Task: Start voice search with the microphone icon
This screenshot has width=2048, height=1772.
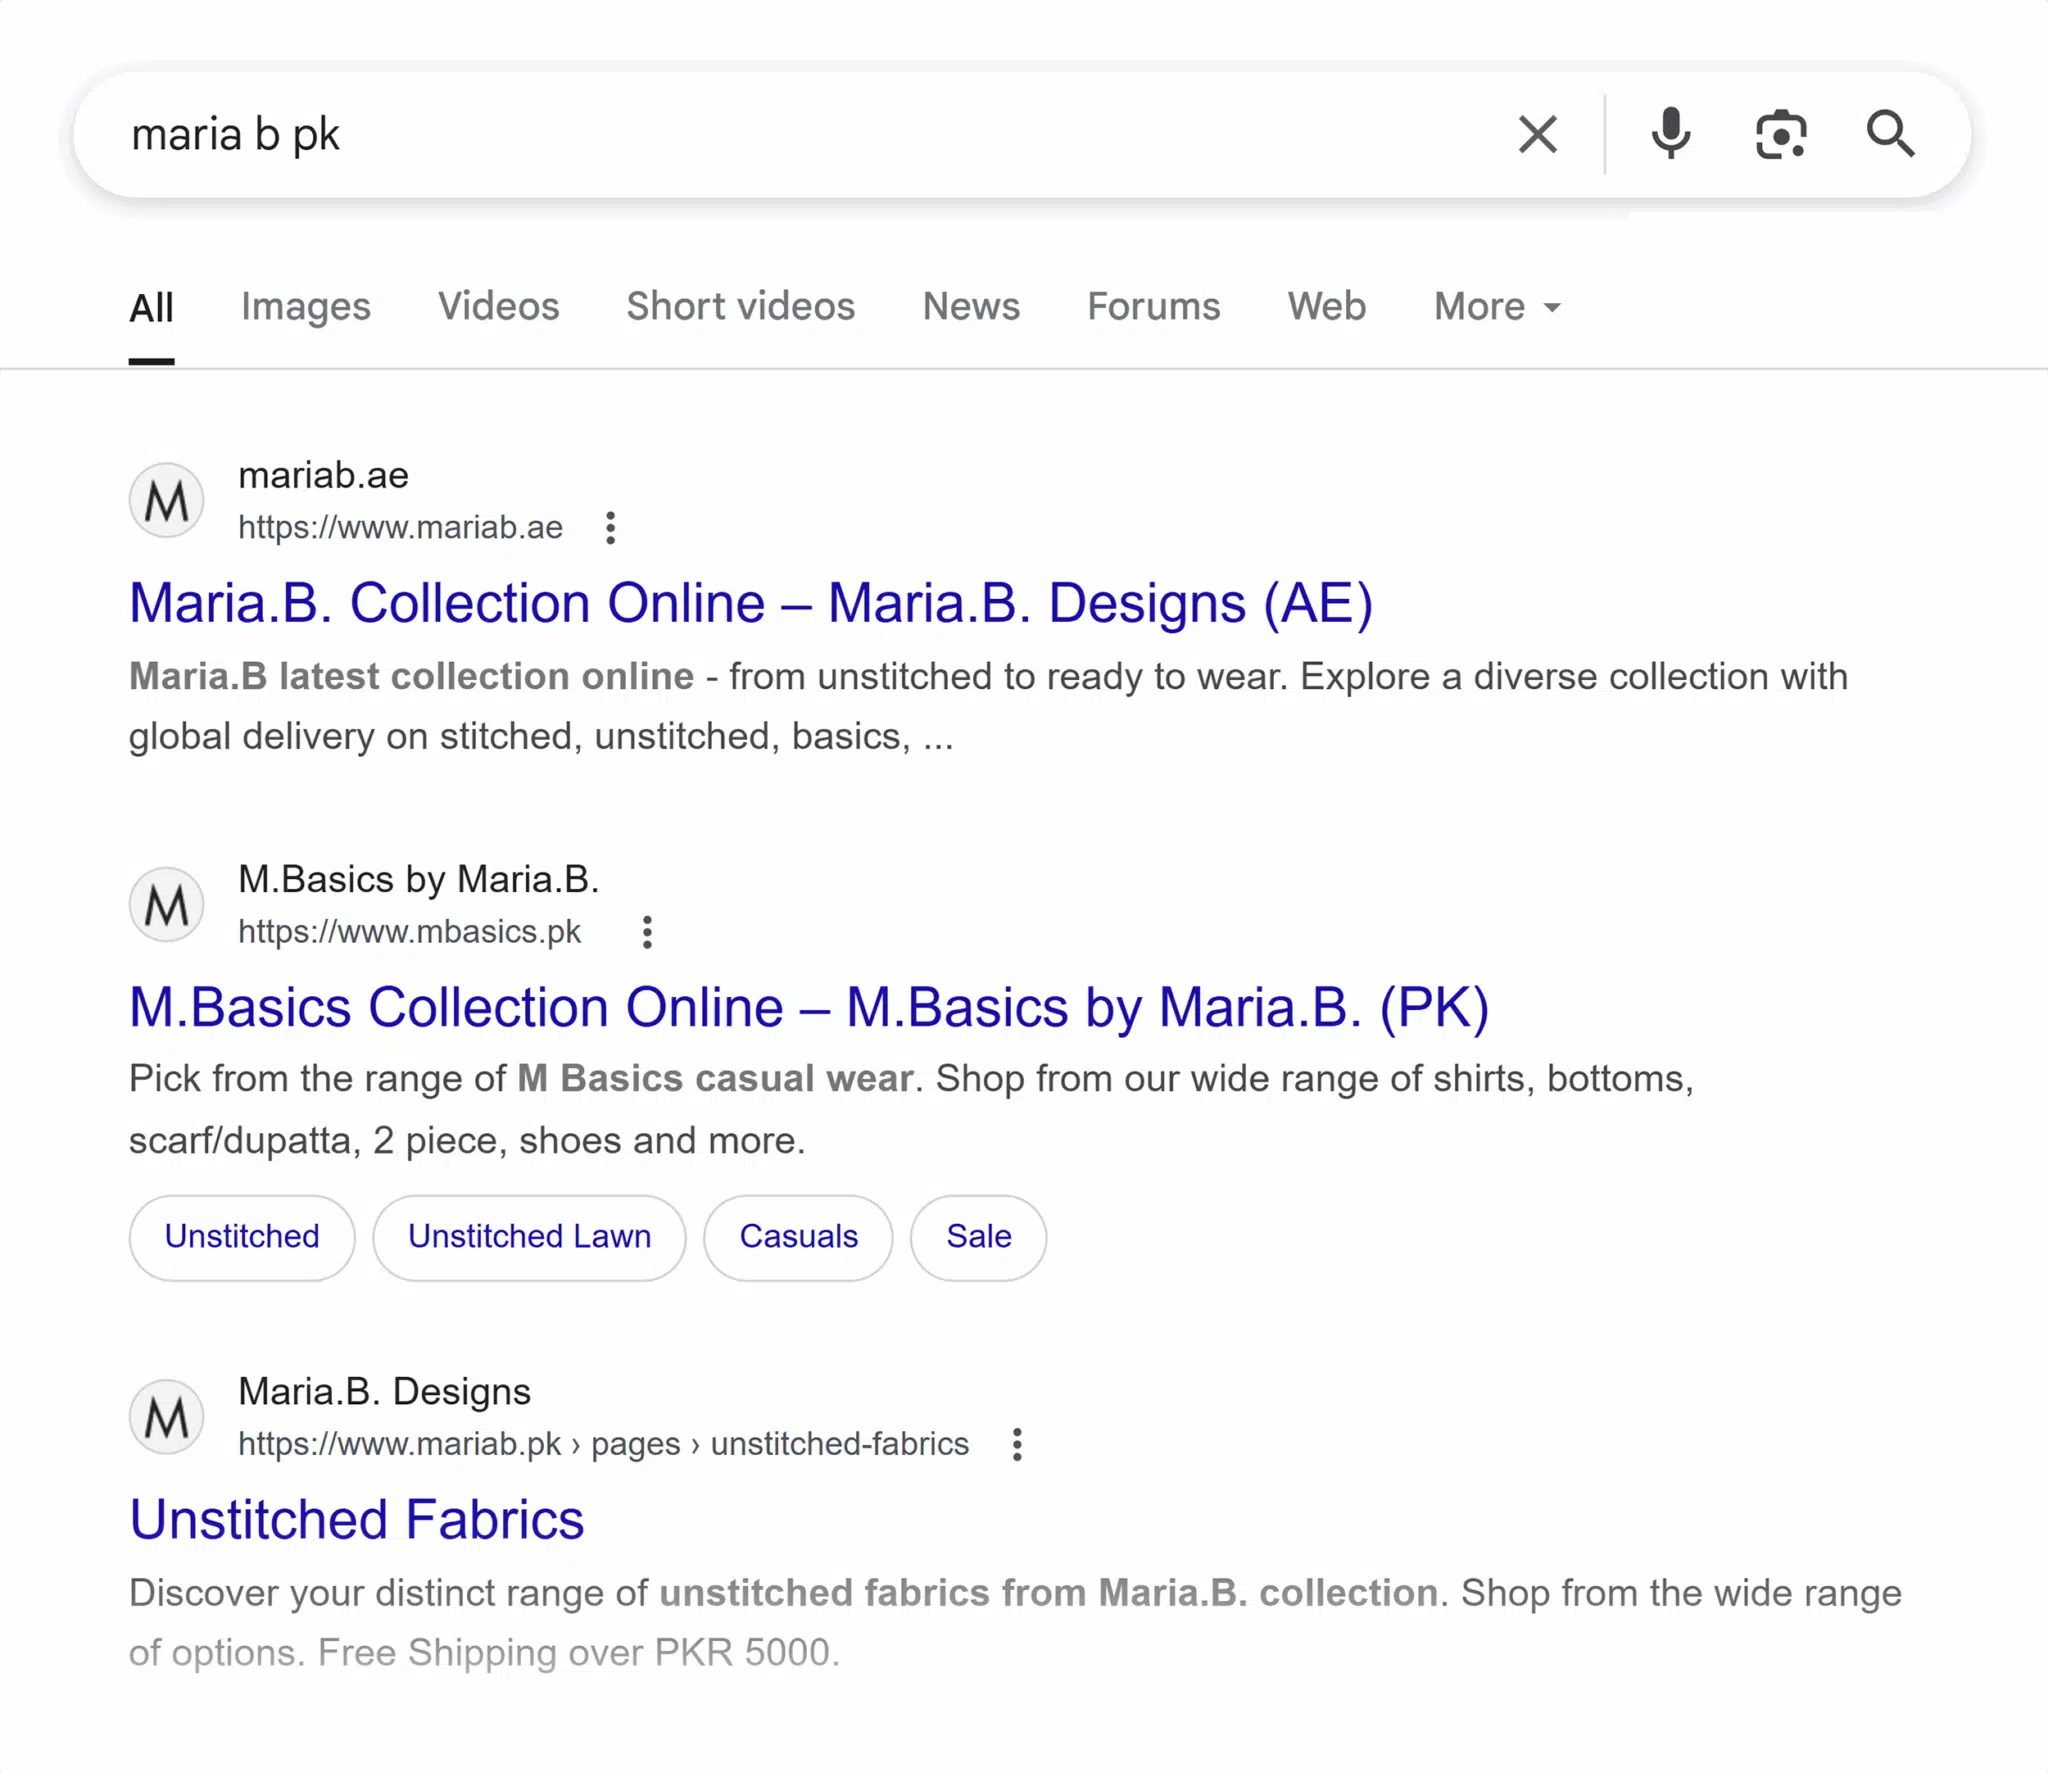Action: tap(1671, 134)
